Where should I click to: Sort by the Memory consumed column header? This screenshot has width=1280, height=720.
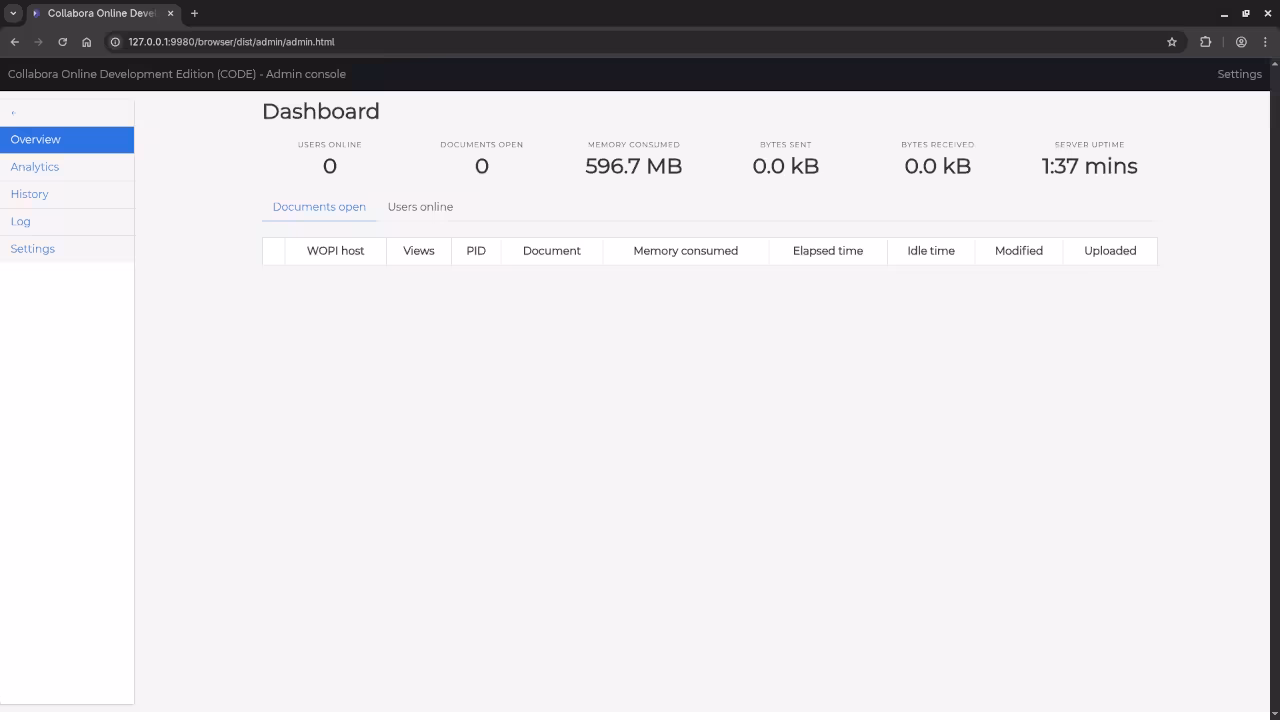pyautogui.click(x=685, y=251)
